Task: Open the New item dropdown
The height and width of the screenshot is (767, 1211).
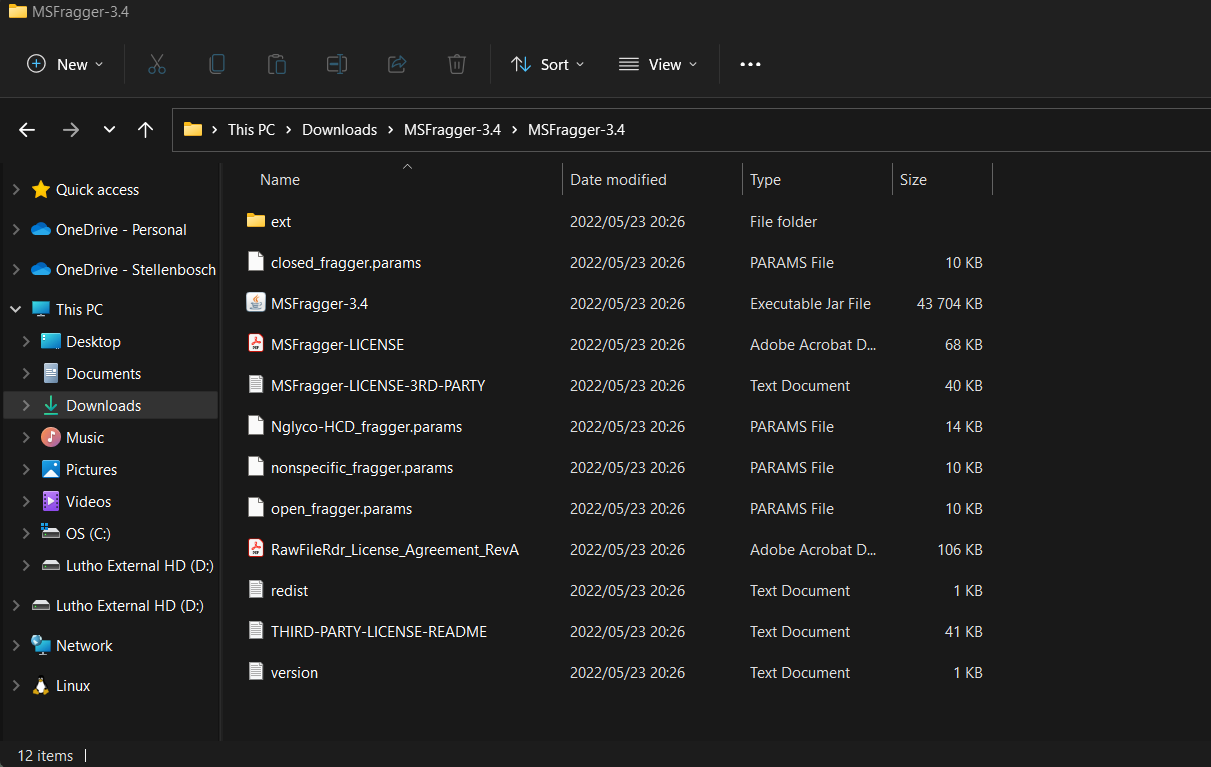Action: (65, 64)
